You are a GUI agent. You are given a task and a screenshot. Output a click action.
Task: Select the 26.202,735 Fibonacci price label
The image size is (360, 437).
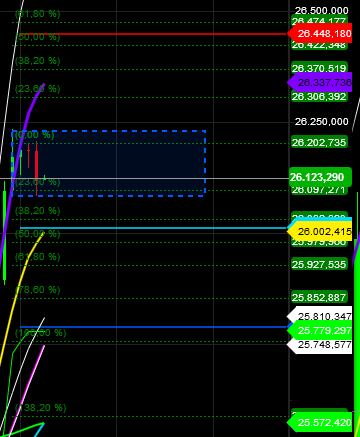point(319,143)
